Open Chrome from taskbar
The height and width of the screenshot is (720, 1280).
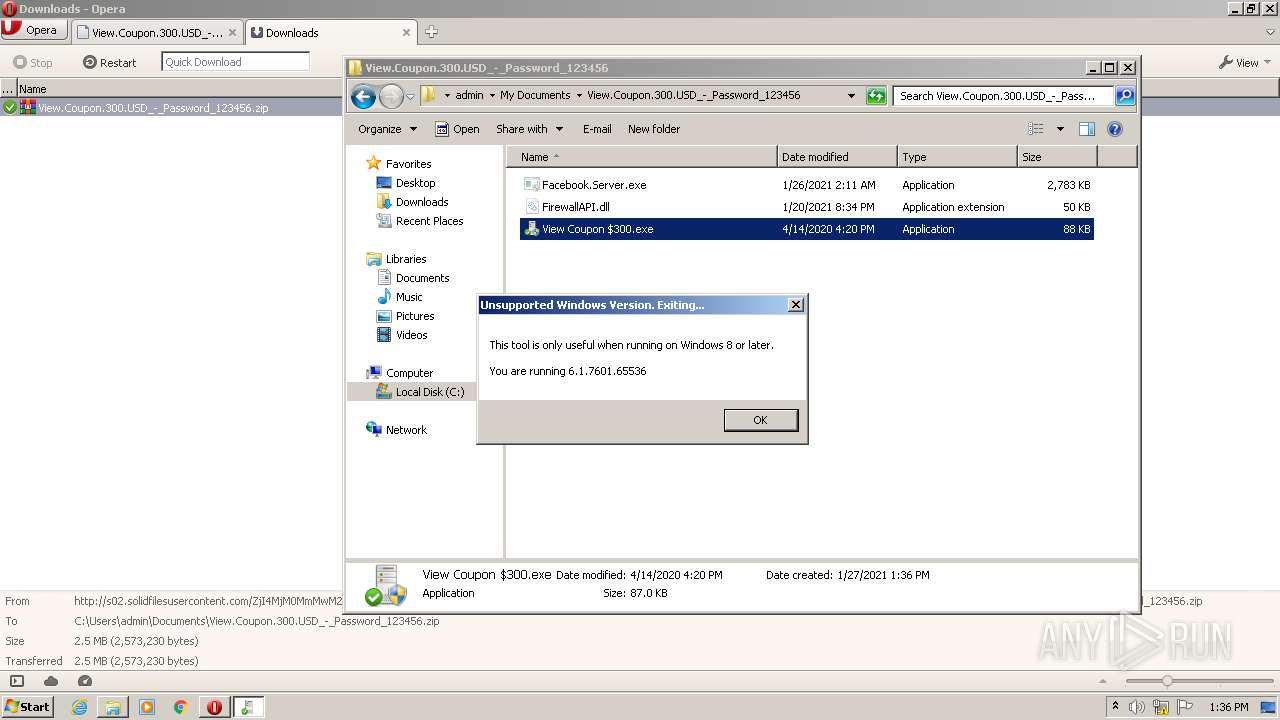[x=181, y=707]
